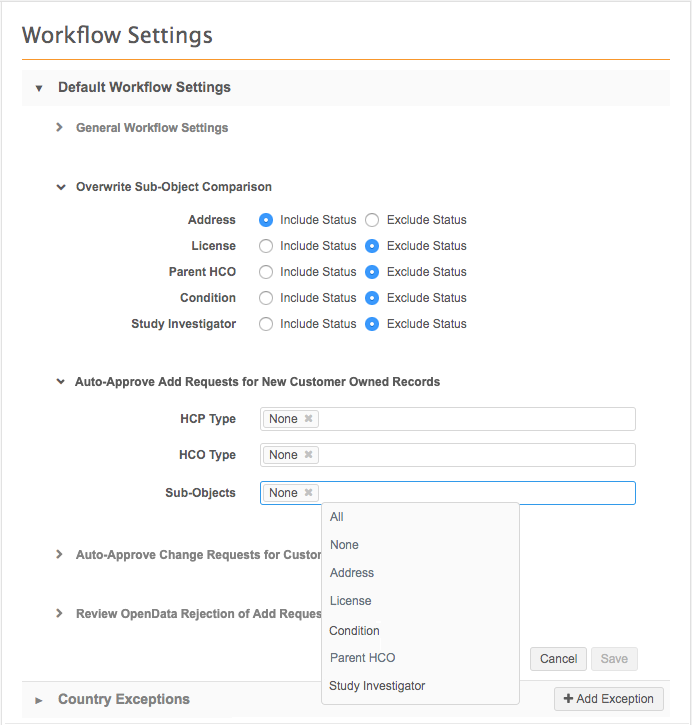Image resolution: width=692 pixels, height=725 pixels.
Task: Remove the None tag from Sub-Objects
Action: [309, 493]
